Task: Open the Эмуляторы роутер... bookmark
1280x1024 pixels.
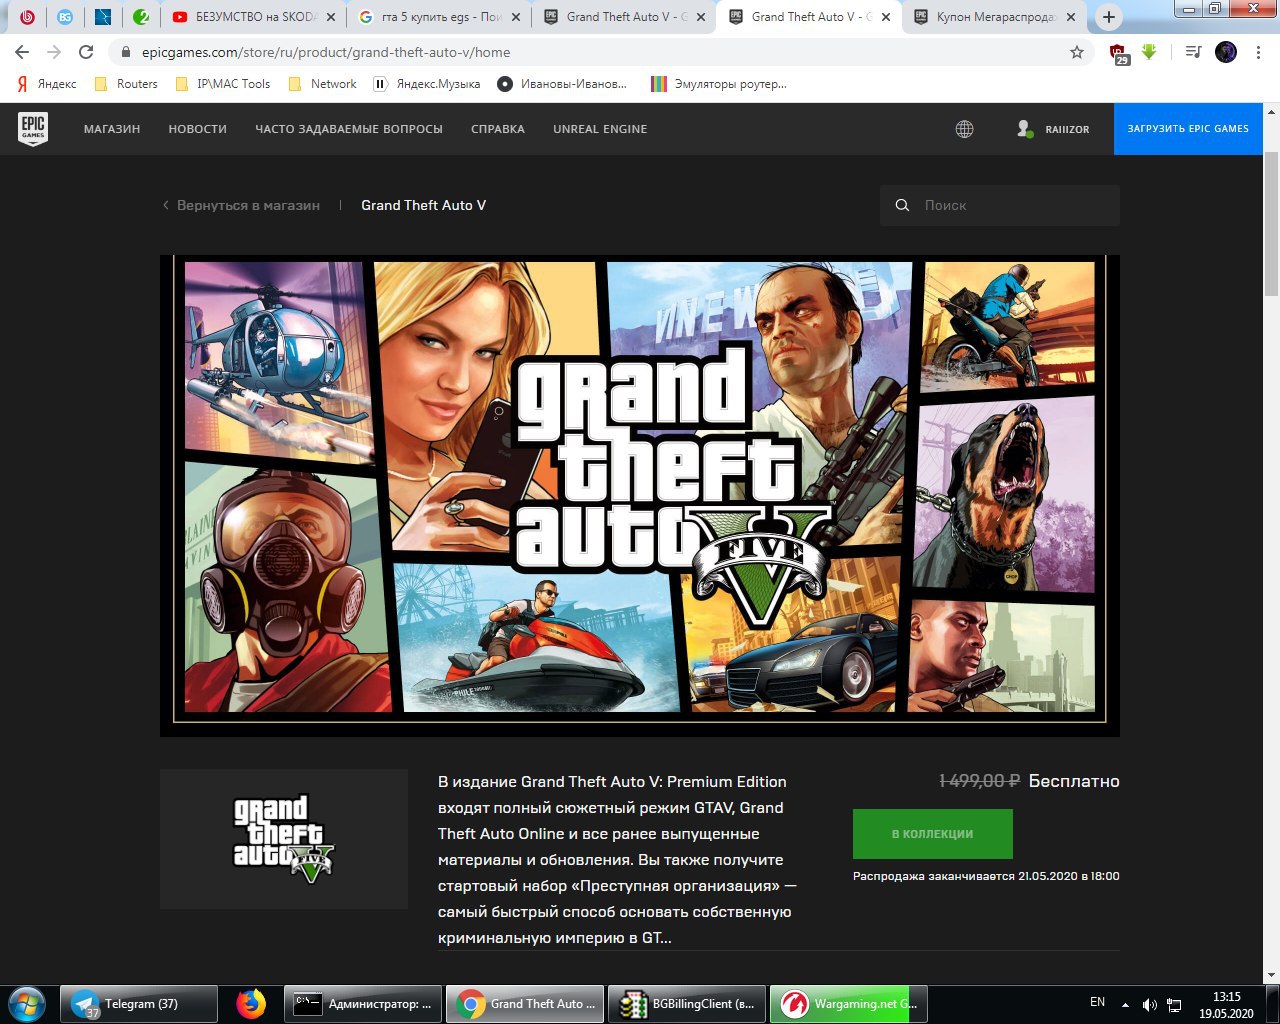Action: [x=719, y=84]
